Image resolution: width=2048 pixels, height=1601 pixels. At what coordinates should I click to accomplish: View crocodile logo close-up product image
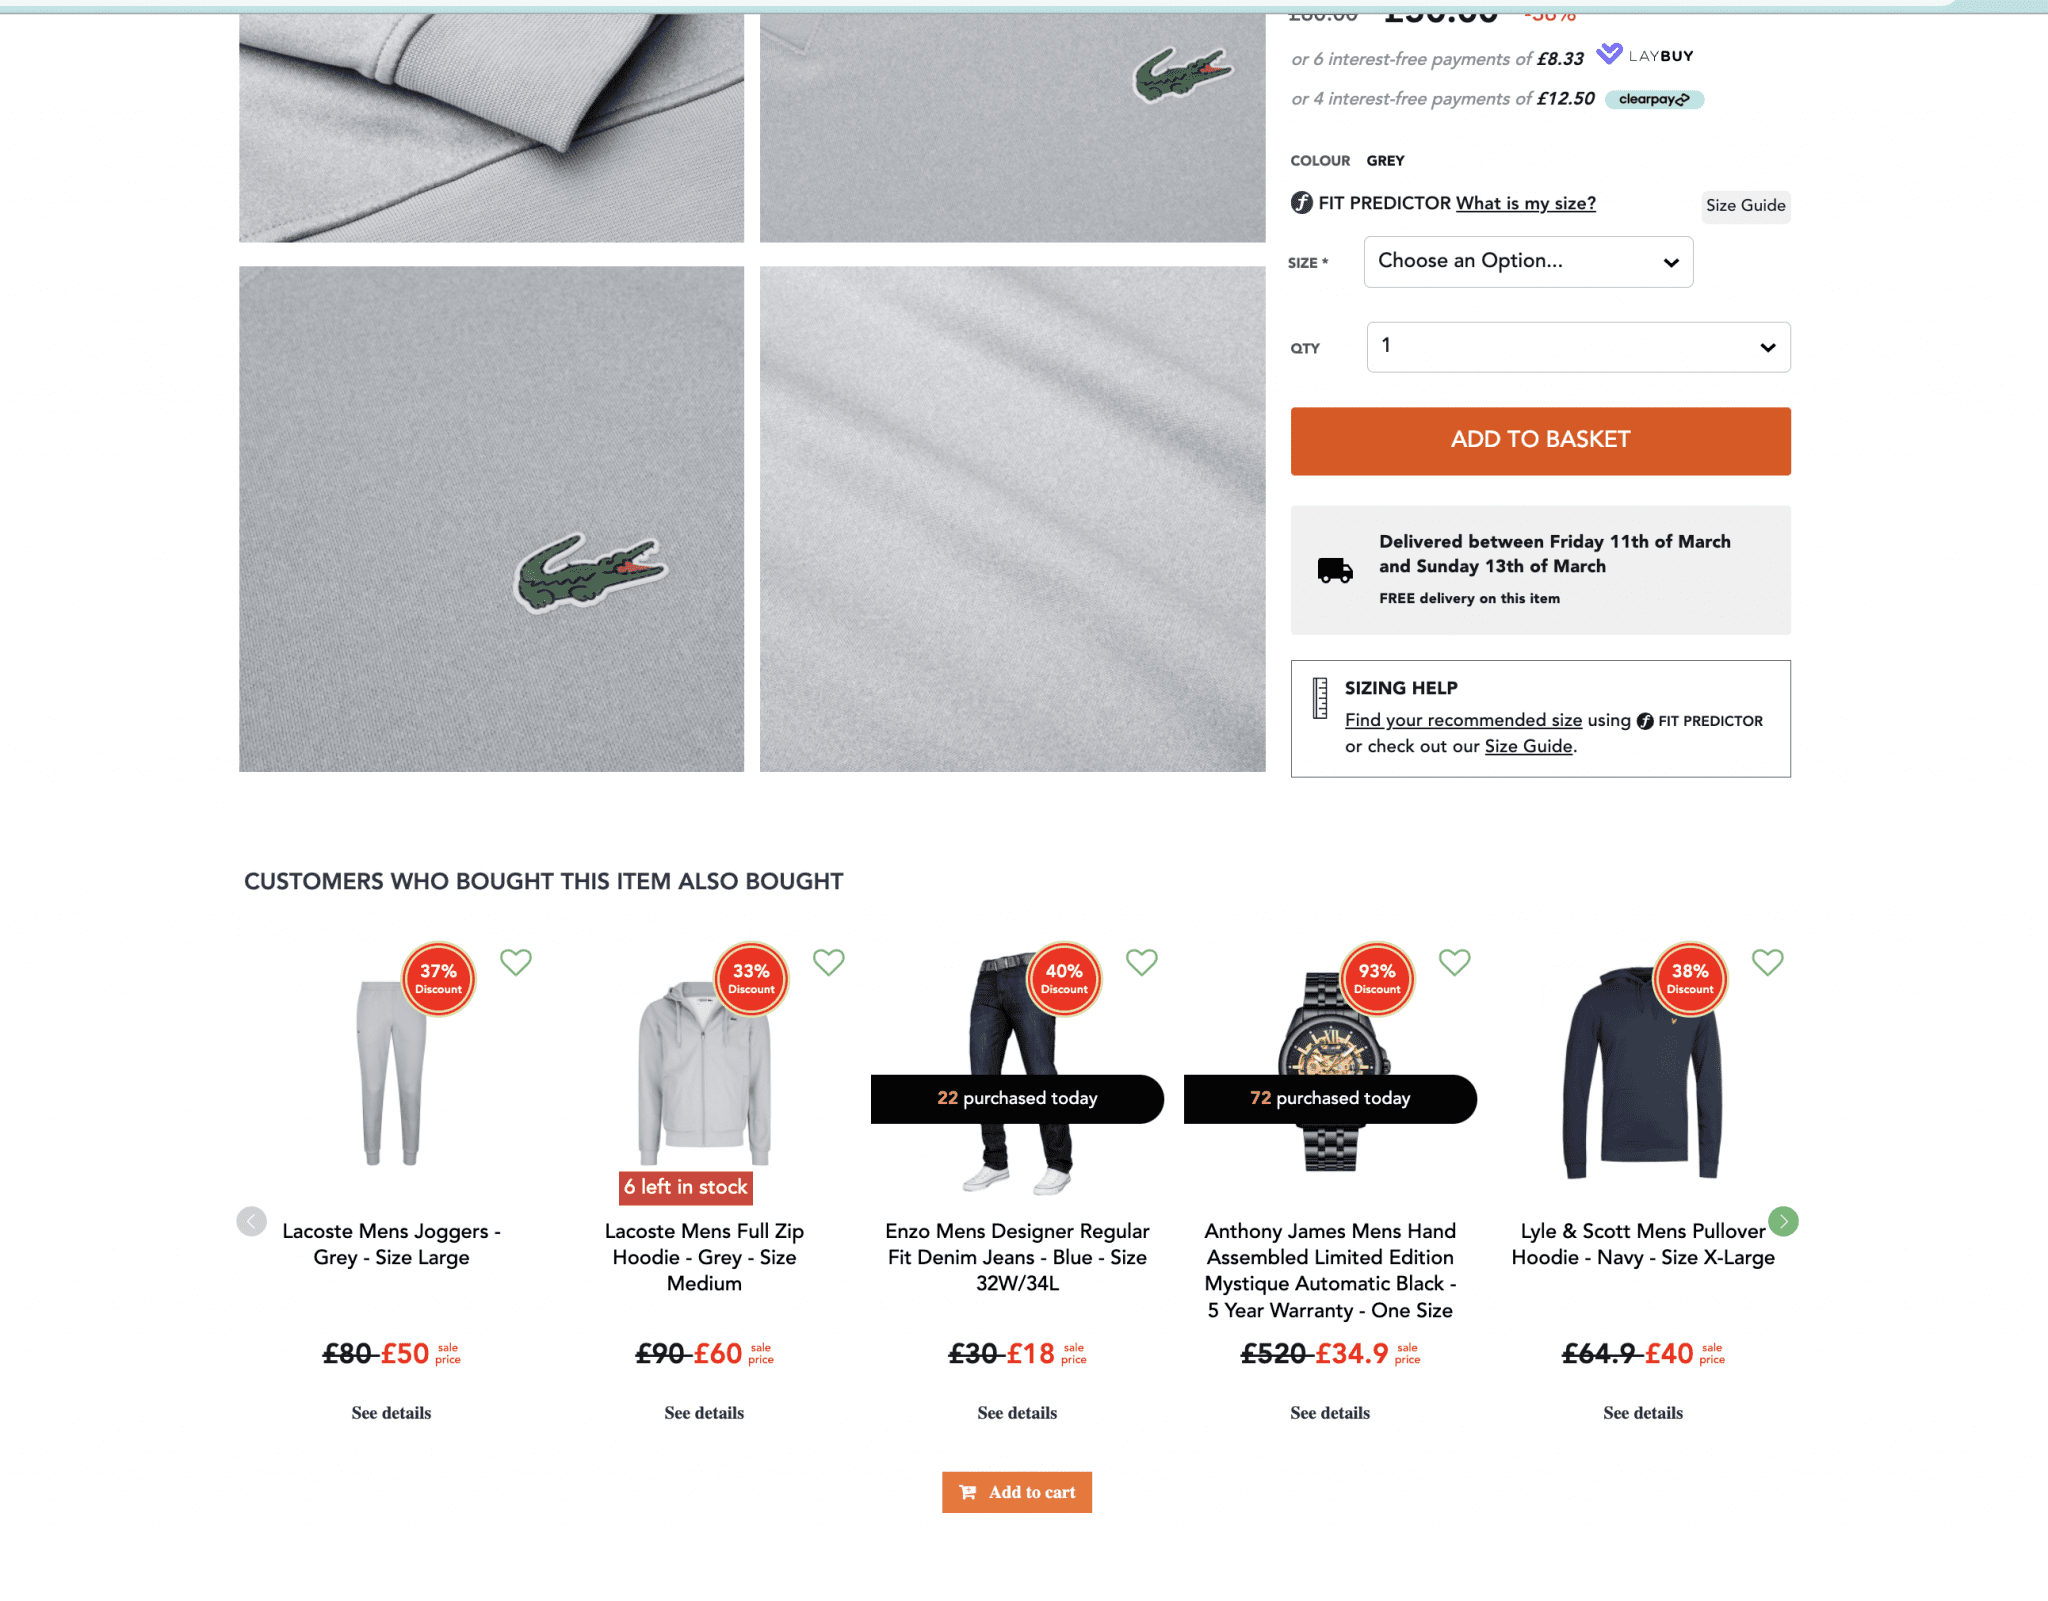coord(491,519)
